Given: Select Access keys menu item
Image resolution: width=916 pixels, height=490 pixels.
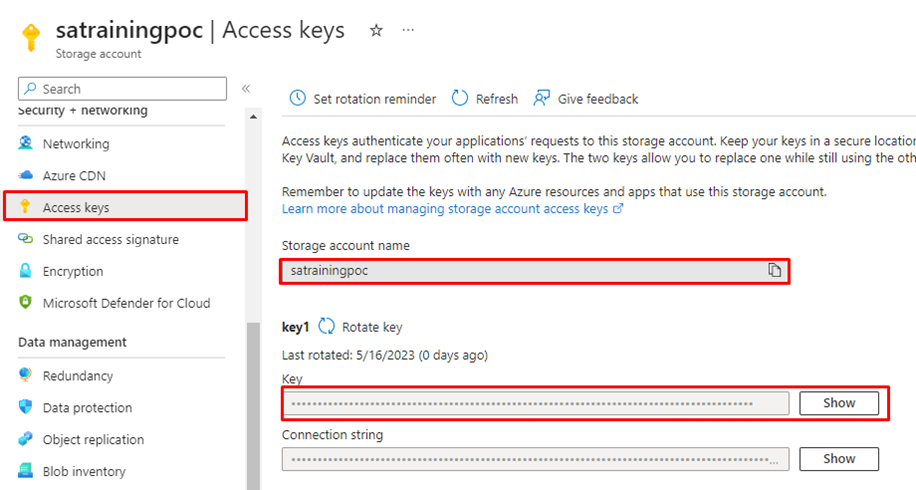Looking at the screenshot, I should (76, 208).
